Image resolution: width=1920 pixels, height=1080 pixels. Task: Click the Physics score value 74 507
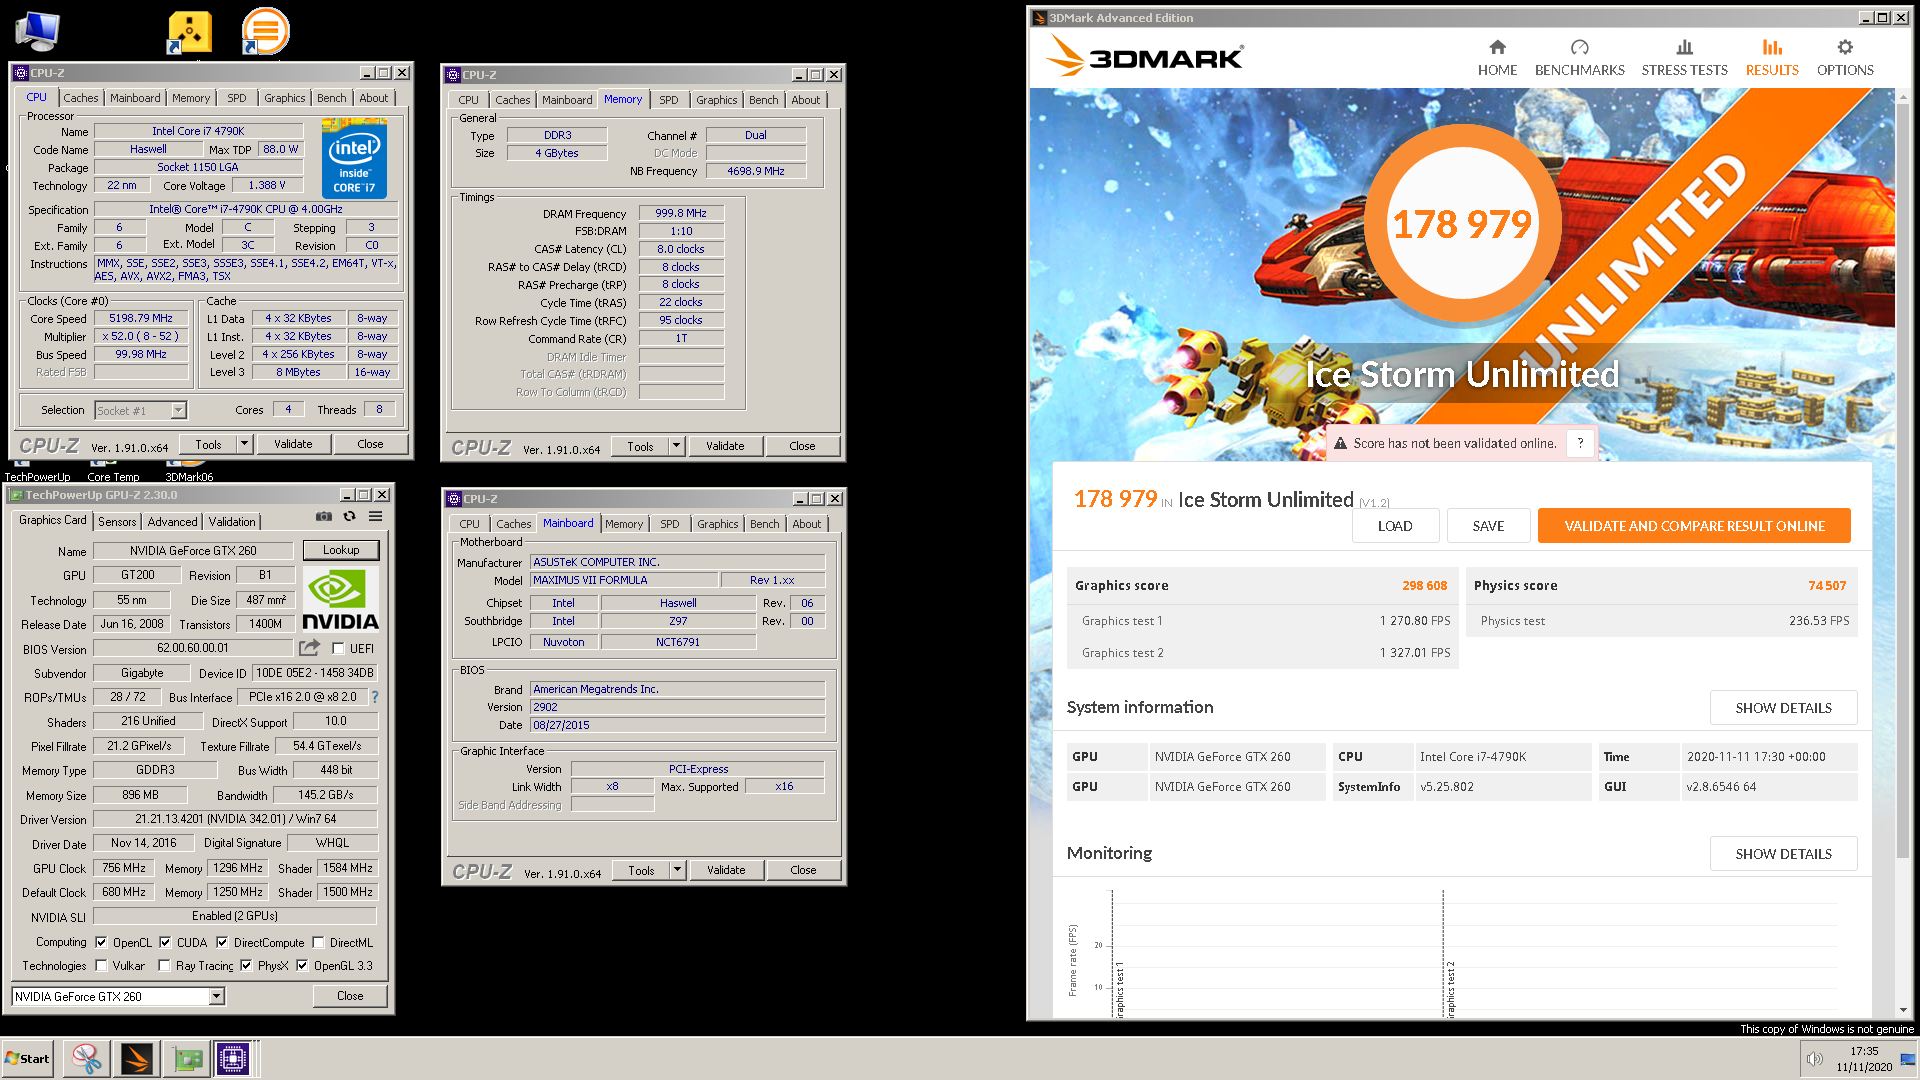1827,586
